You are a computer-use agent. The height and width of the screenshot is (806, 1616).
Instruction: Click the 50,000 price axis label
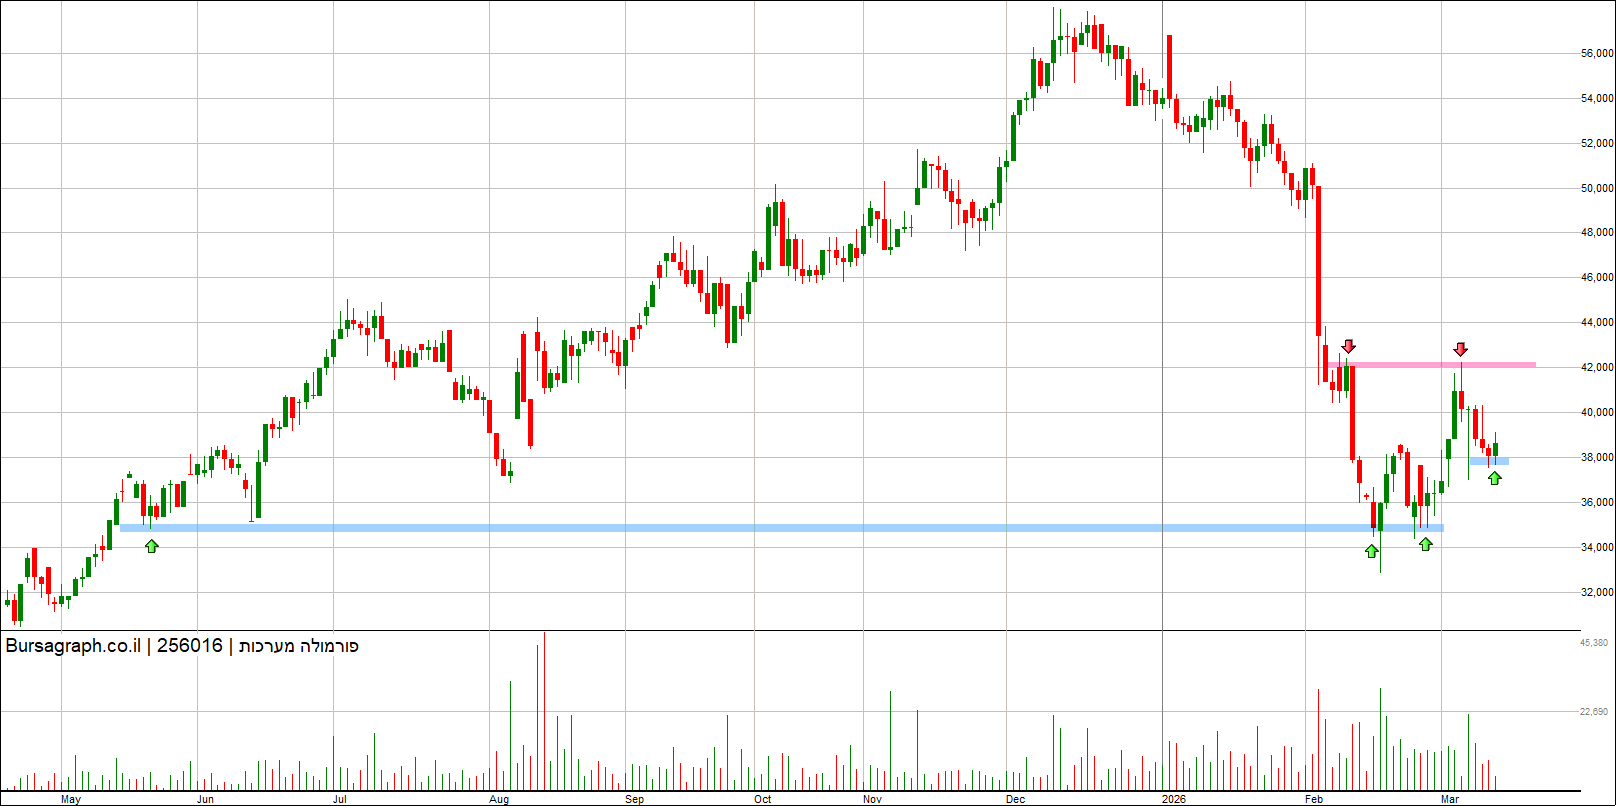[1597, 188]
